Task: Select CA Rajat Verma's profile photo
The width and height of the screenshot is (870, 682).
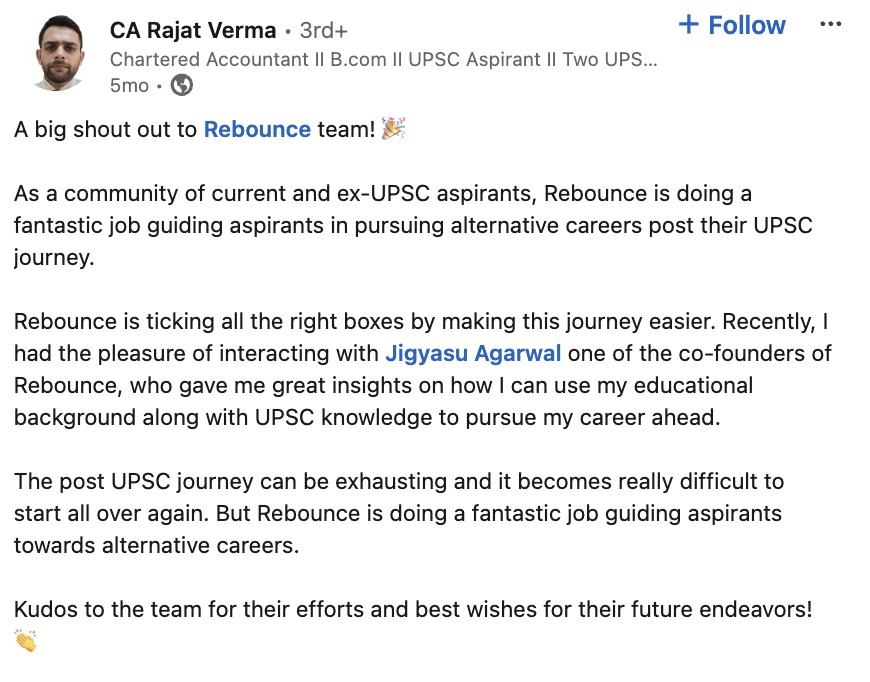Action: (57, 52)
